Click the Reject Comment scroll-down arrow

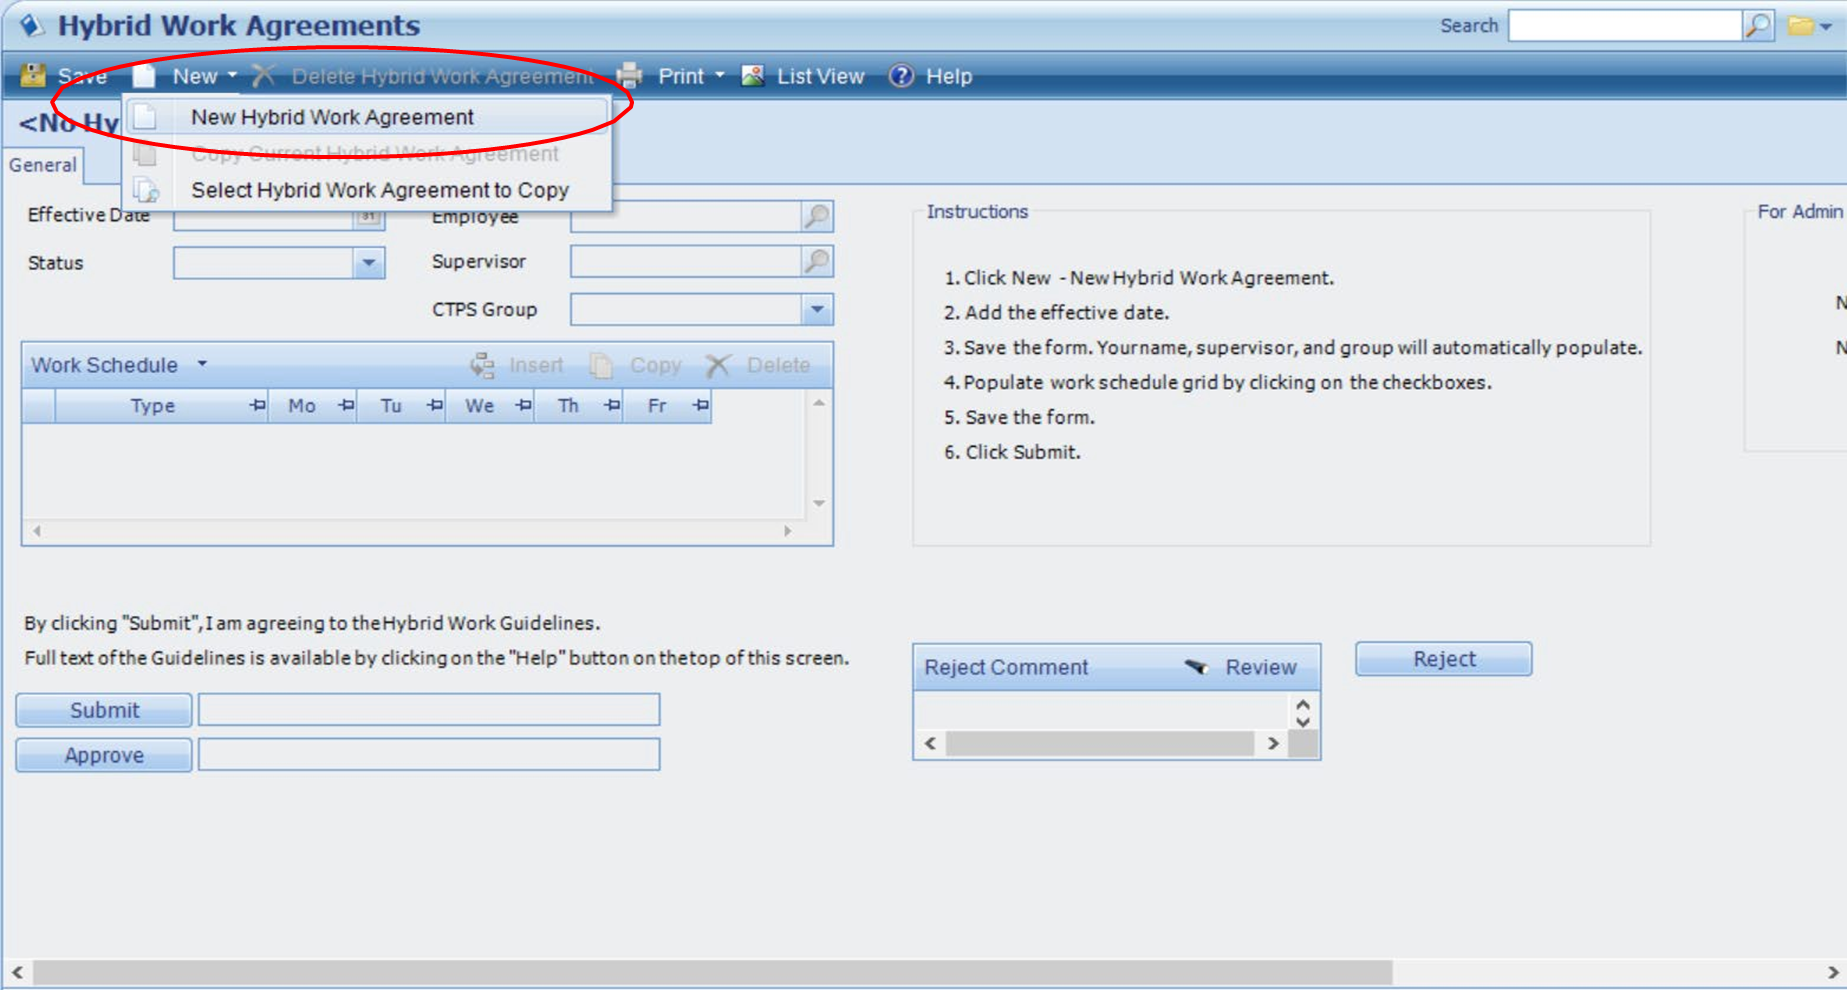click(1303, 721)
